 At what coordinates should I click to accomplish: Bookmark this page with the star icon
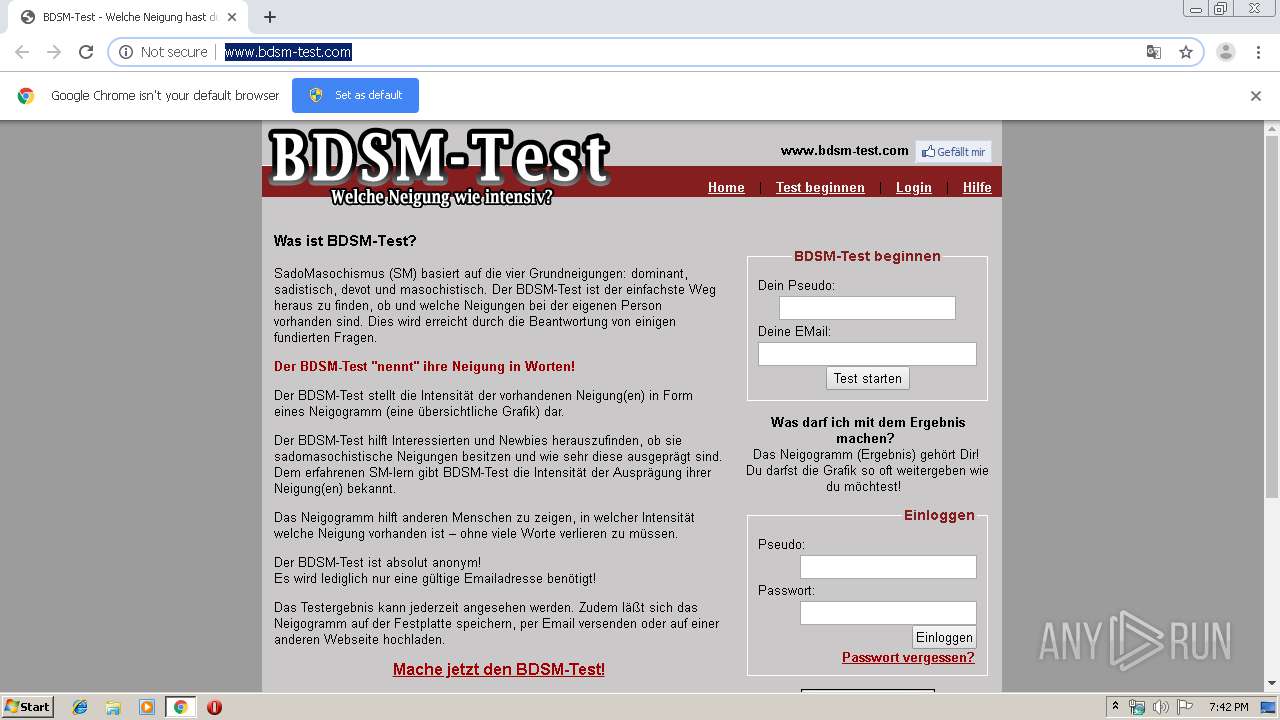[x=1186, y=52]
